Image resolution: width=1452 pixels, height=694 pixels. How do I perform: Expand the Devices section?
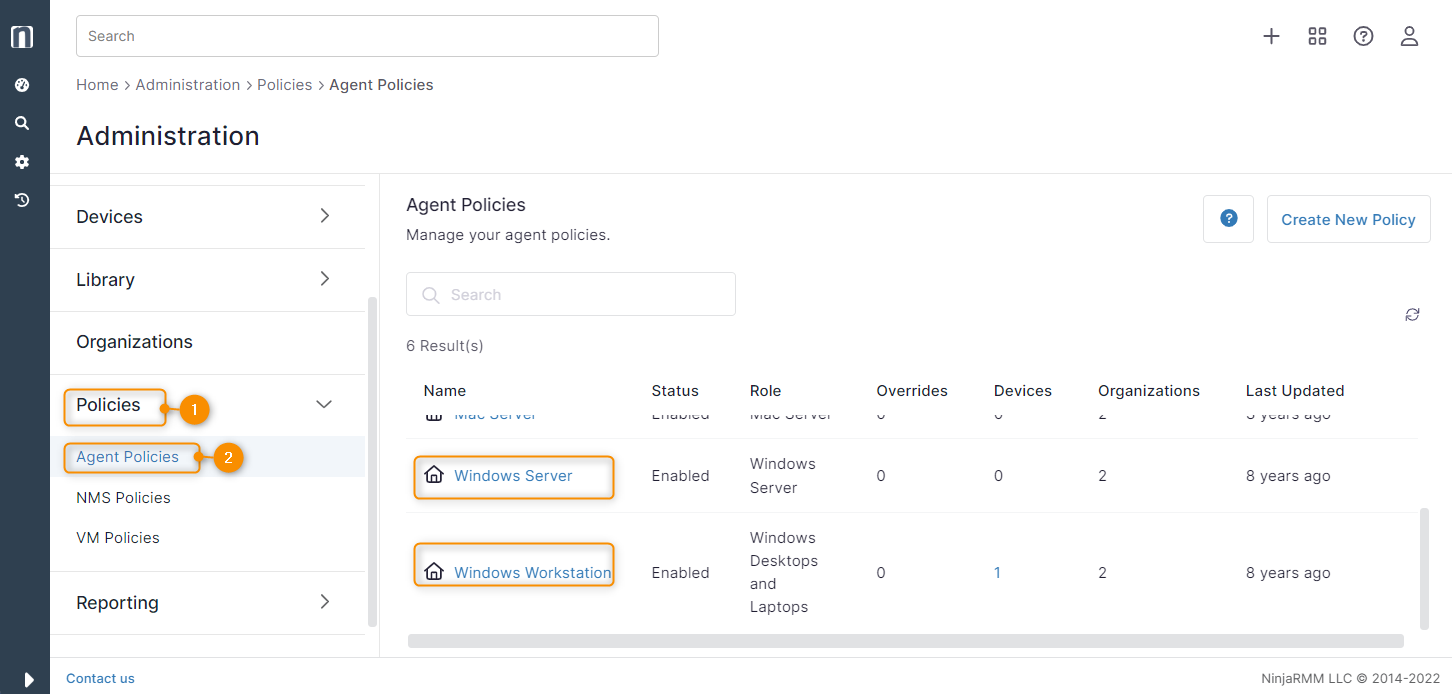click(x=323, y=215)
